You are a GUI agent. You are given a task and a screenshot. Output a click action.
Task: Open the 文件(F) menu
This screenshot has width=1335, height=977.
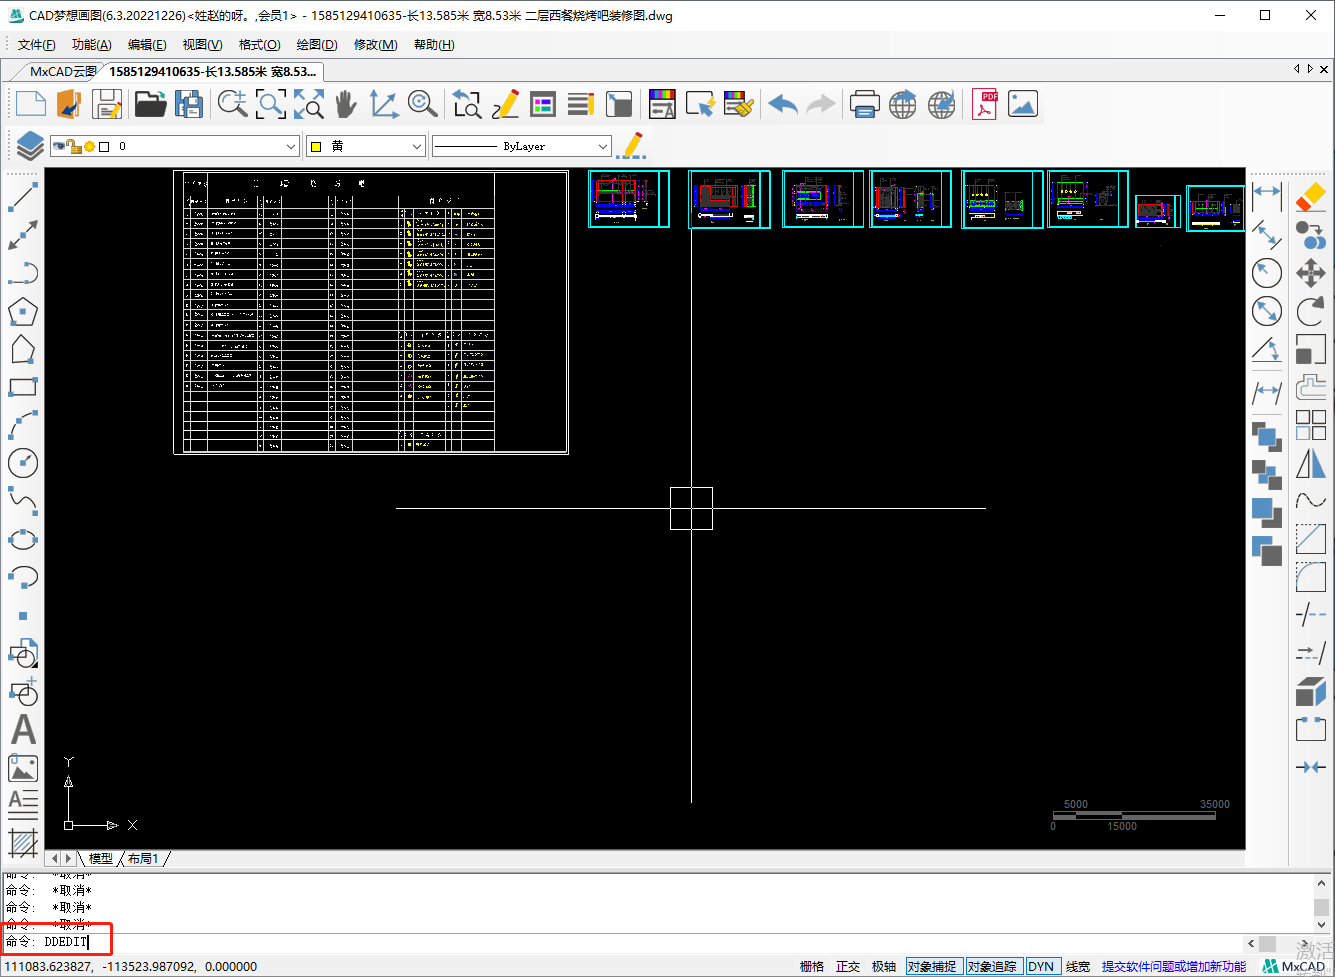pos(37,45)
